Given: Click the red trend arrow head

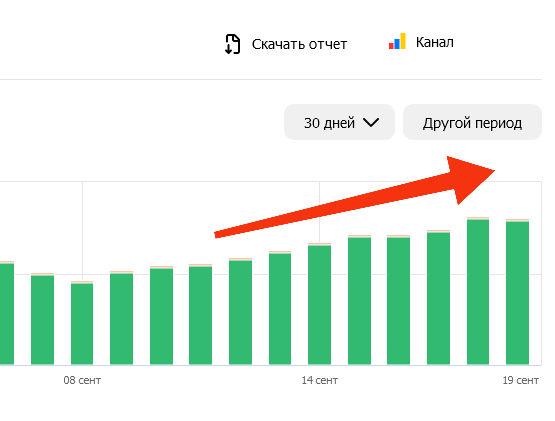Looking at the screenshot, I should click(x=469, y=179).
